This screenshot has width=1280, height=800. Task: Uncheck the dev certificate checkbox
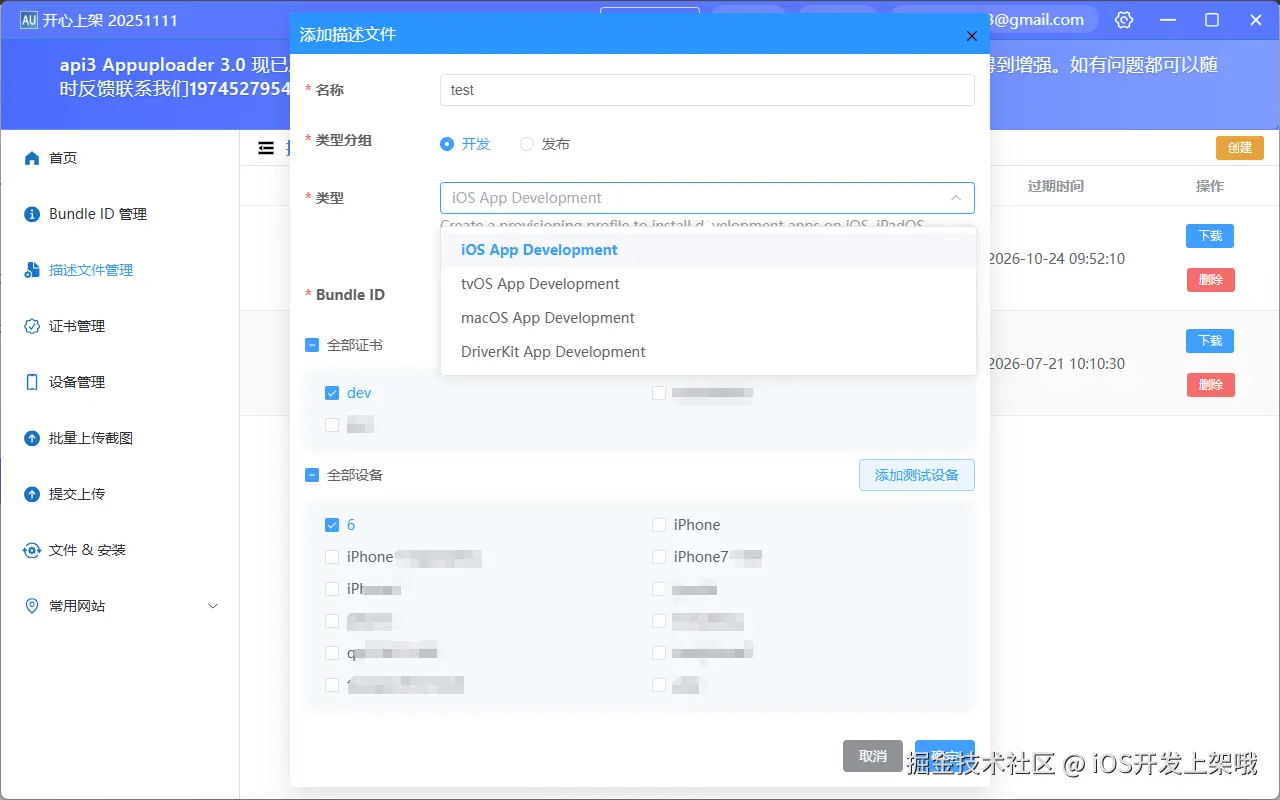[332, 393]
